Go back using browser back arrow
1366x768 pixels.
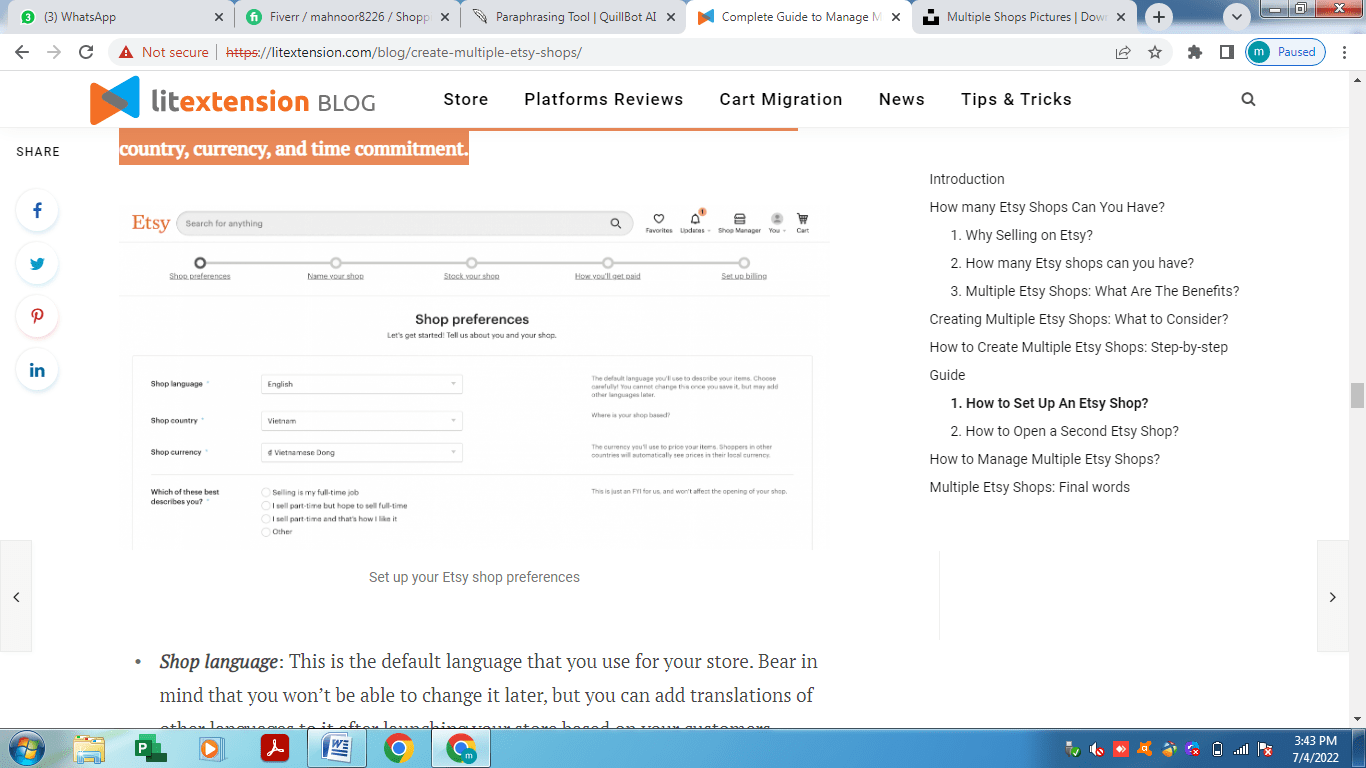22,52
